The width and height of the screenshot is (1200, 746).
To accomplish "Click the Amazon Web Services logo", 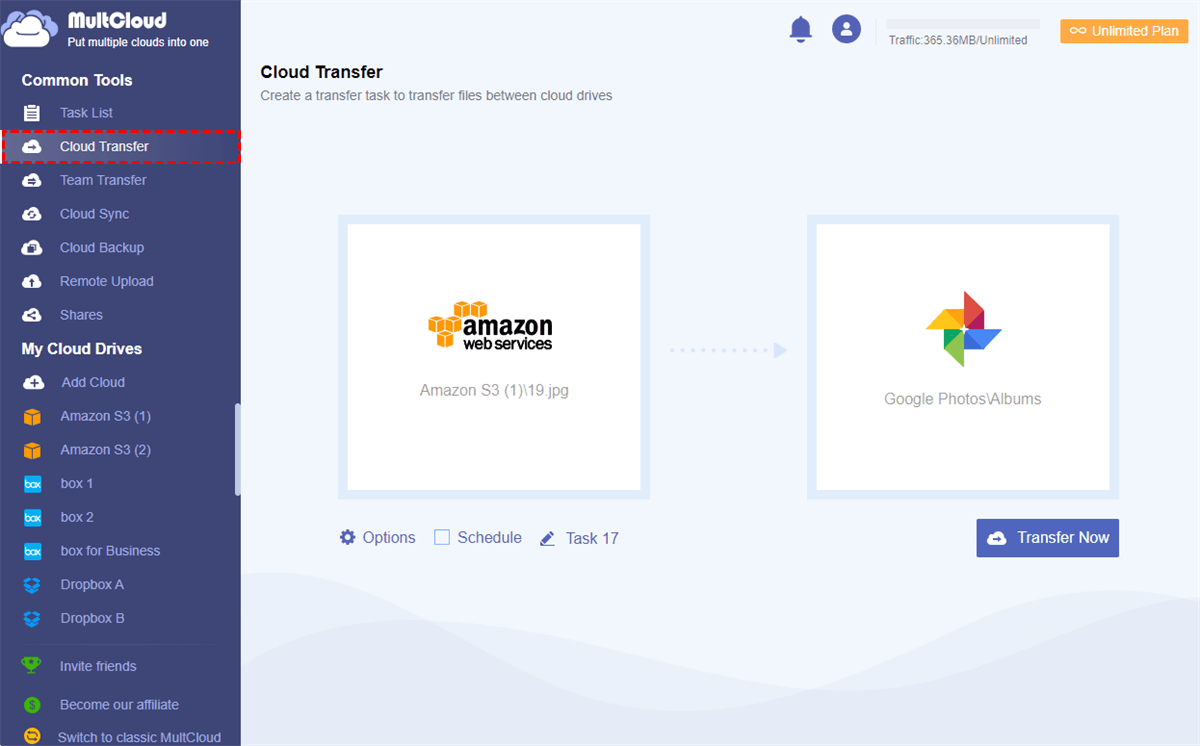I will pos(490,326).
